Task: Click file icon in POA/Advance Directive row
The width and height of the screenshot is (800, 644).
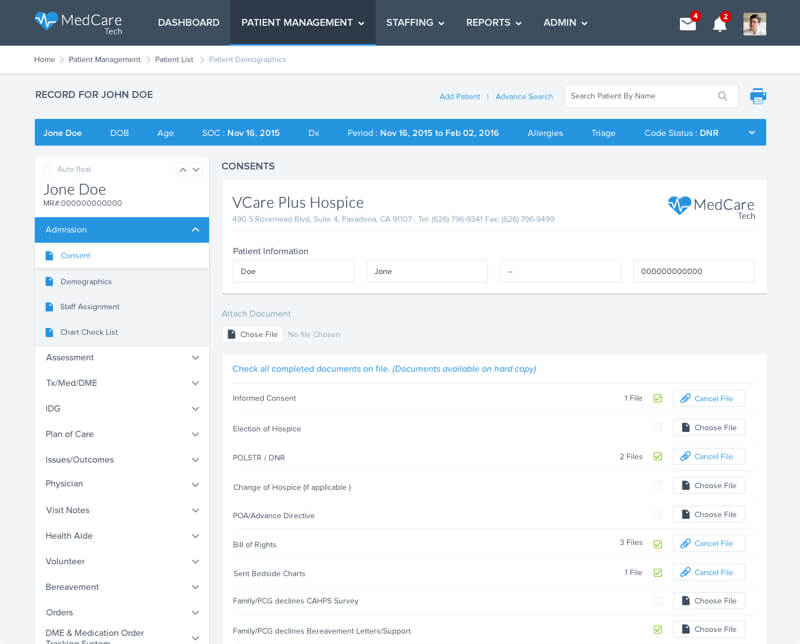Action: [686, 514]
